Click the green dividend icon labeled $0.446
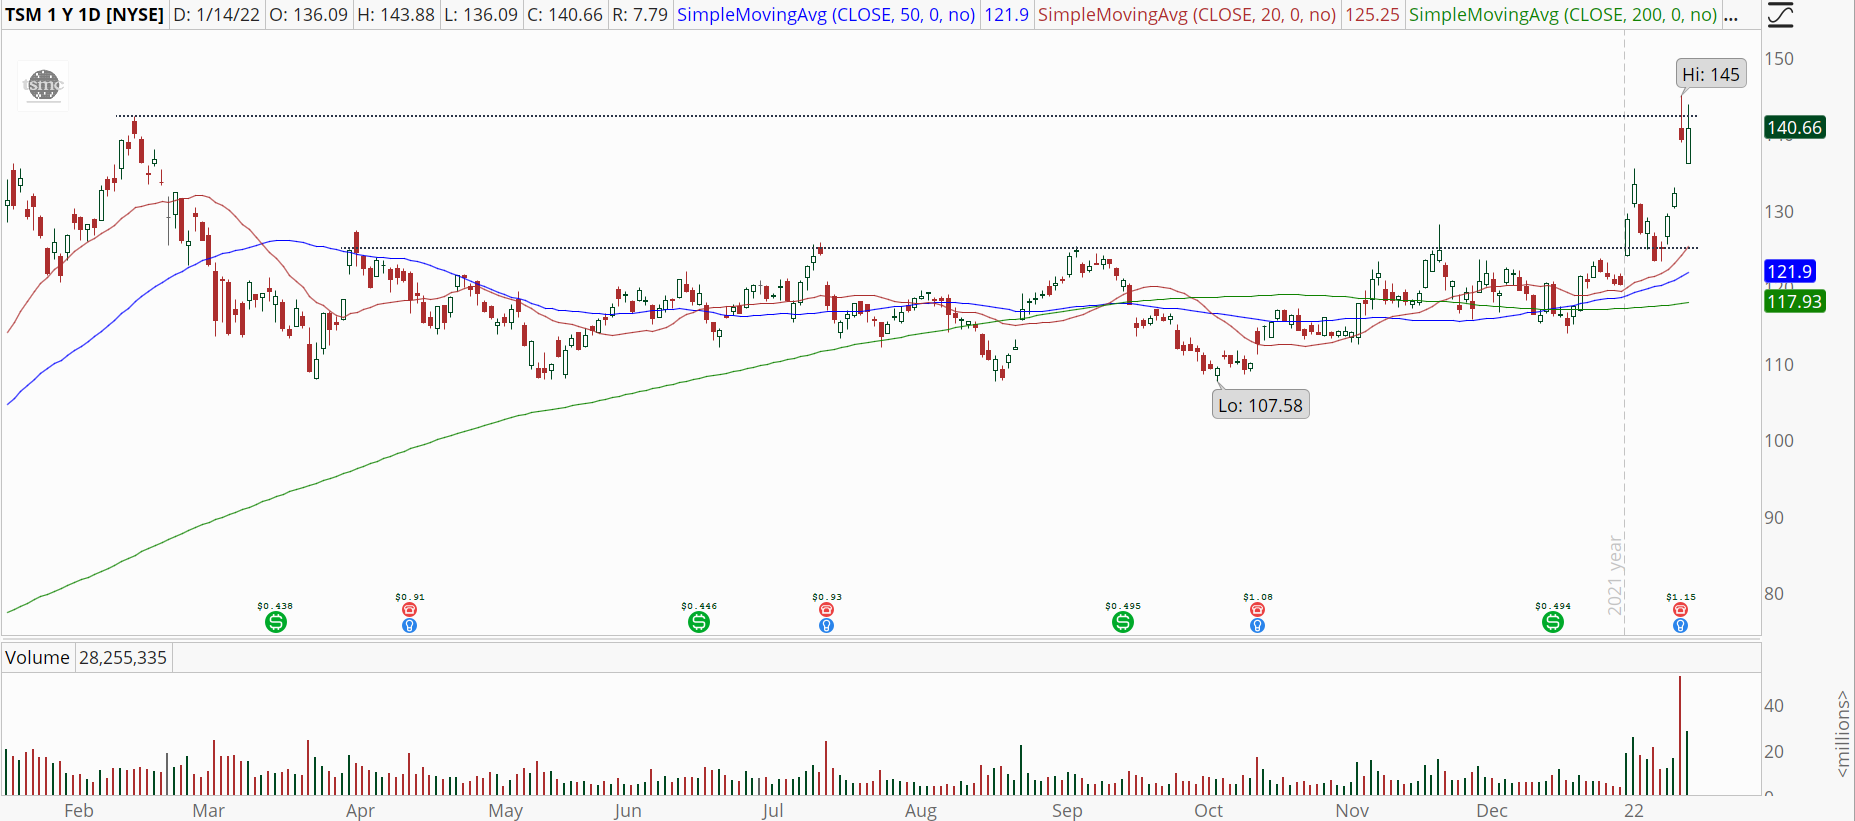Screen dimensions: 1855x821 pyautogui.click(x=699, y=622)
